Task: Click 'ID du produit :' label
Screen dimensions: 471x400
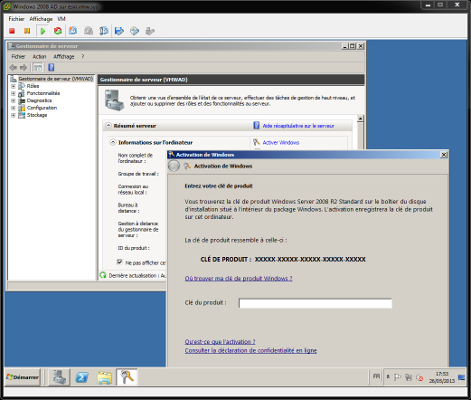Action: point(134,248)
